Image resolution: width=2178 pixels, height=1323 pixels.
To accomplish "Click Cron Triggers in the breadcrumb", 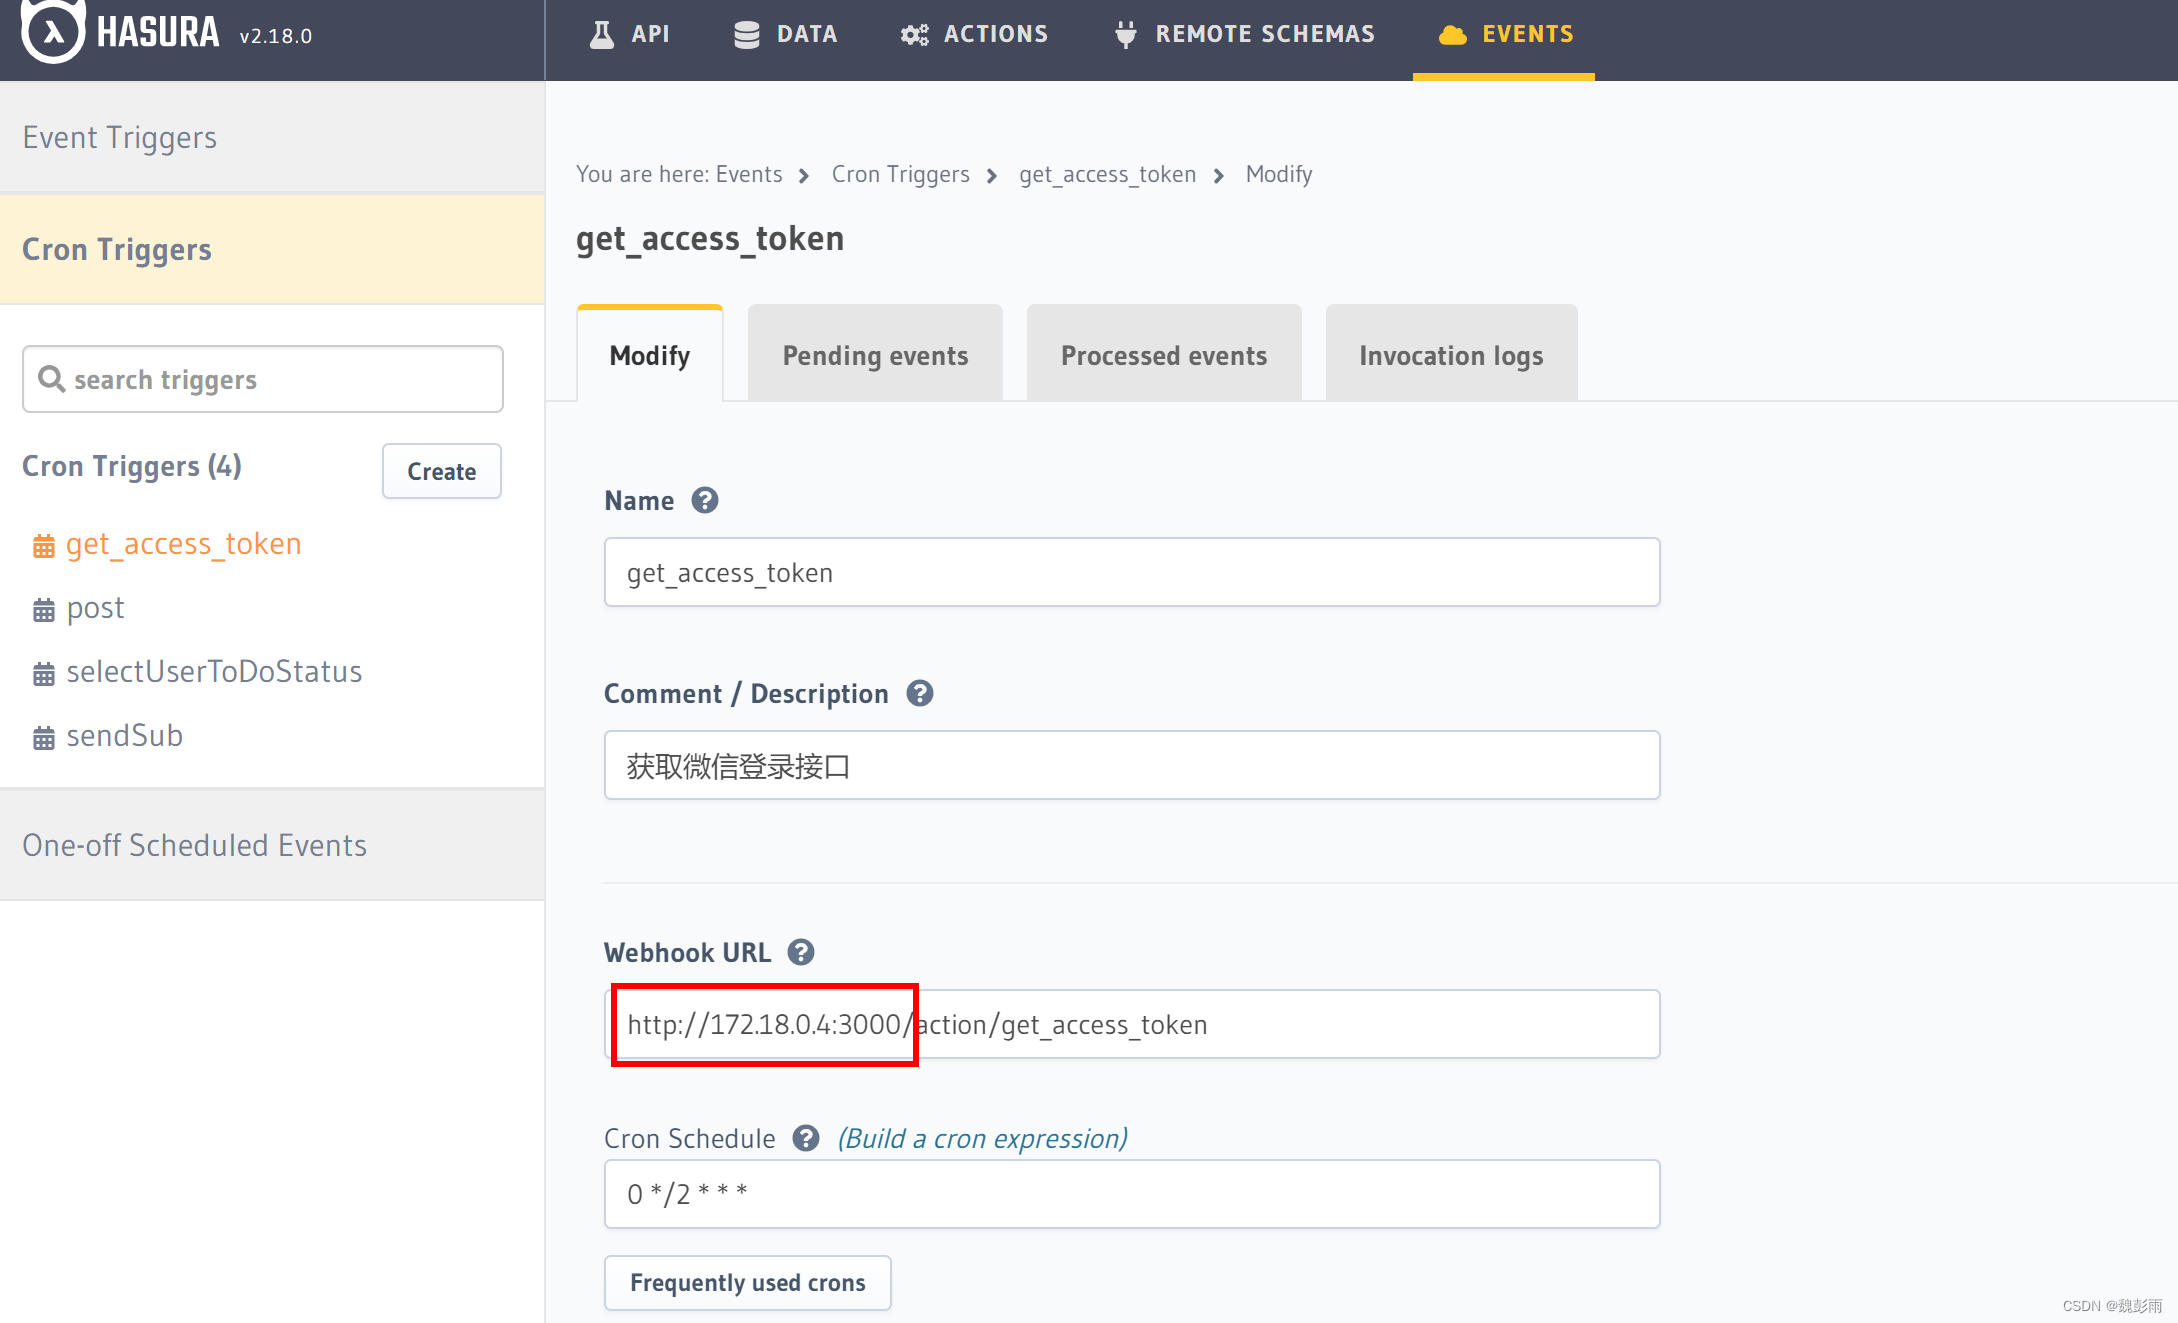I will (x=900, y=174).
